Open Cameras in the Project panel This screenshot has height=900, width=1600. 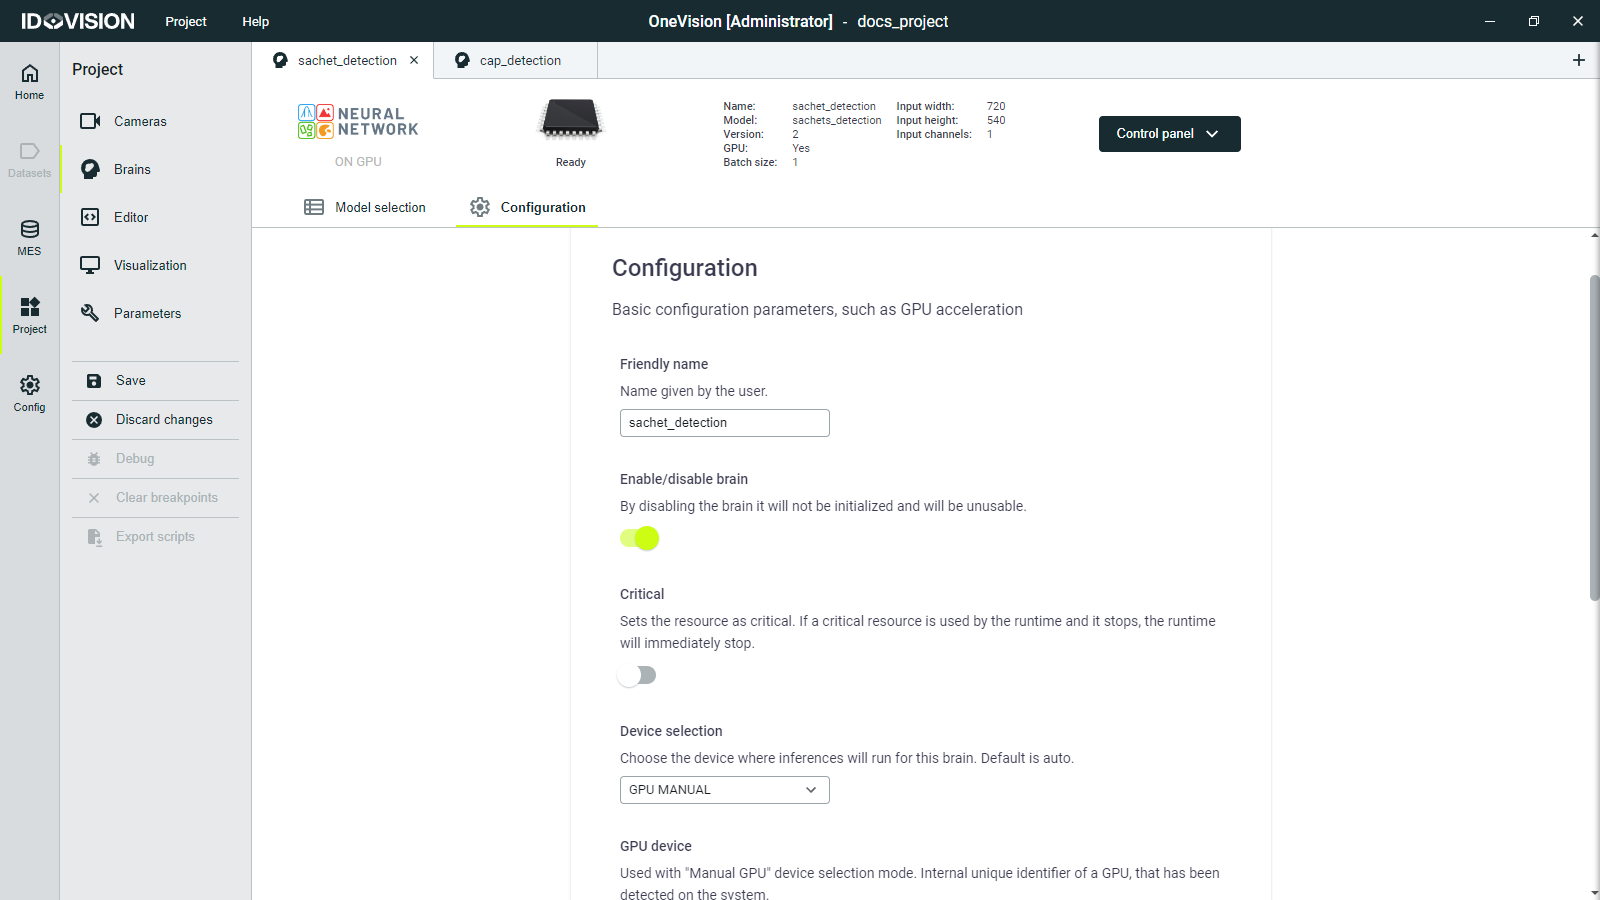click(x=140, y=121)
